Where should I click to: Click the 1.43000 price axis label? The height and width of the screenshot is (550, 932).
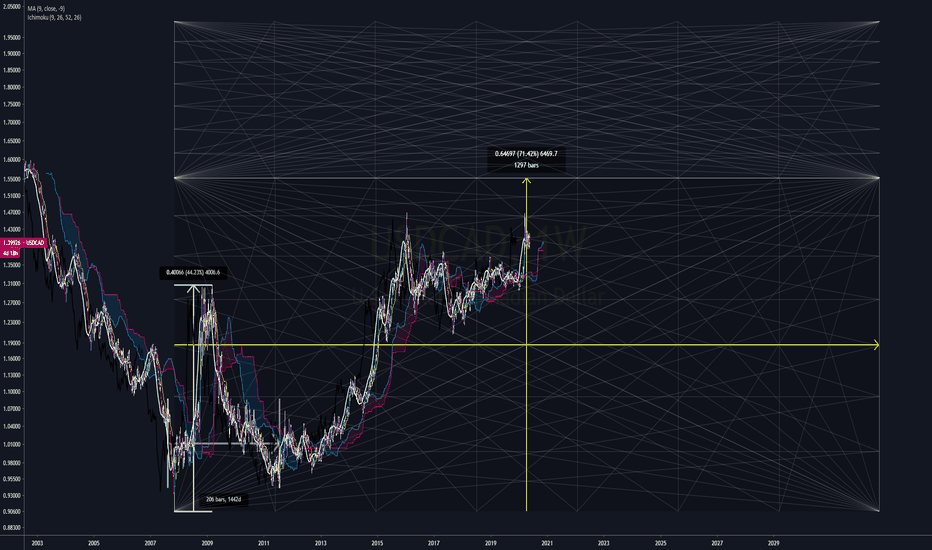(12, 230)
